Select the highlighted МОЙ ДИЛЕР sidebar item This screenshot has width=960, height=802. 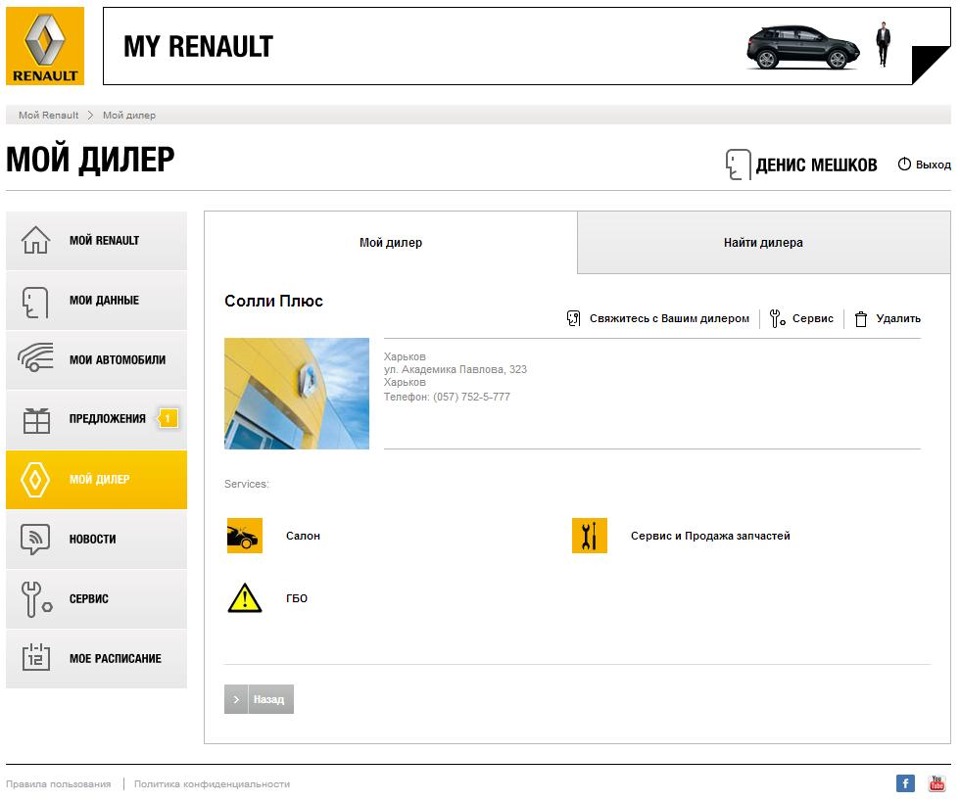click(x=97, y=480)
